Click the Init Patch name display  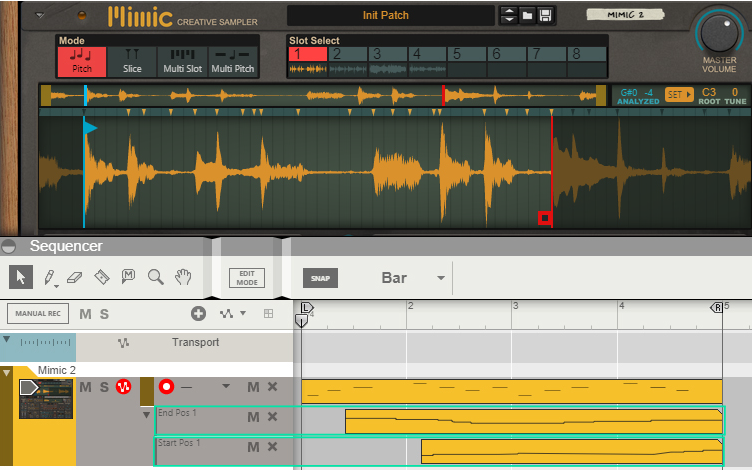(390, 15)
